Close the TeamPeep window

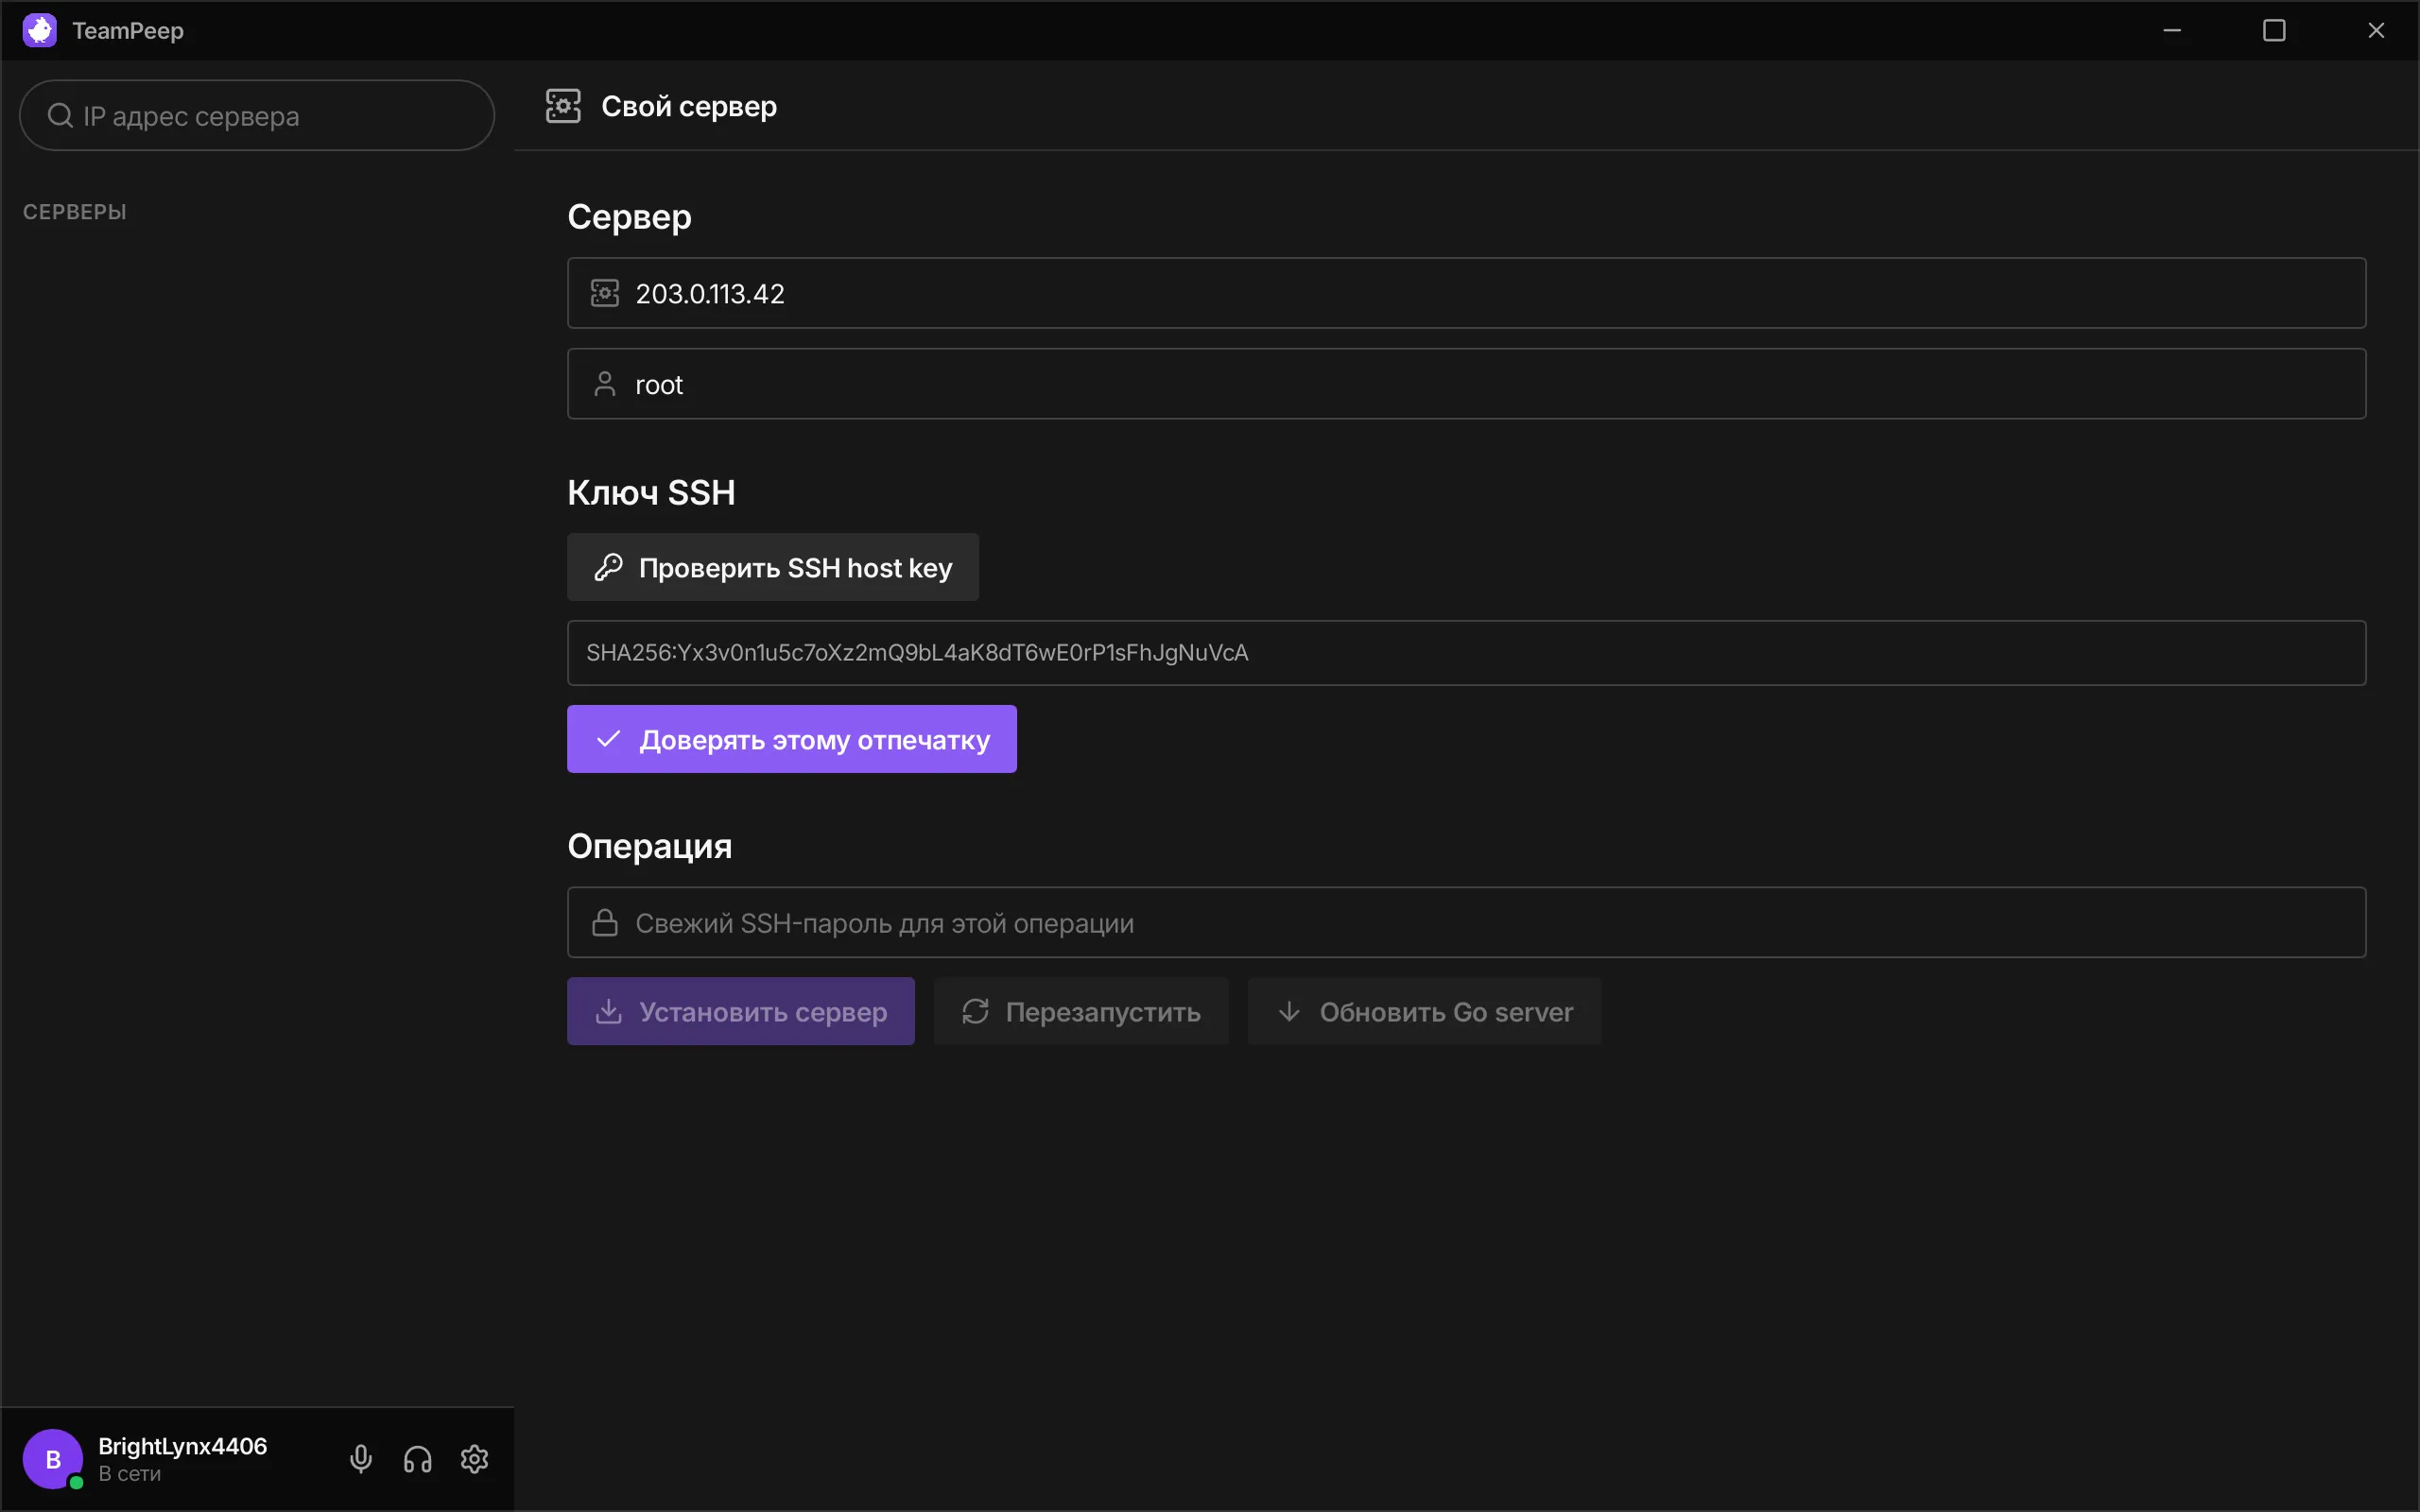(2376, 30)
